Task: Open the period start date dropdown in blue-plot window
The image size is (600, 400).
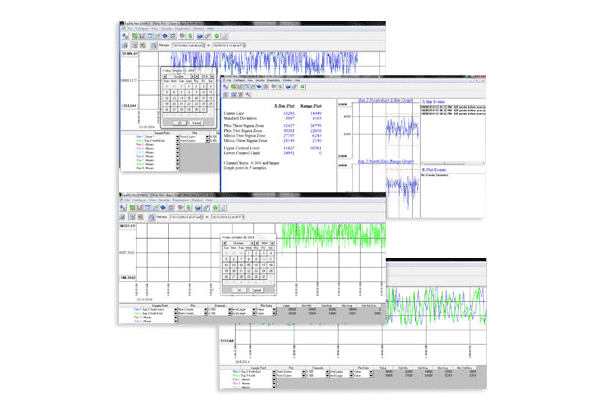Action: pyautogui.click(x=204, y=46)
